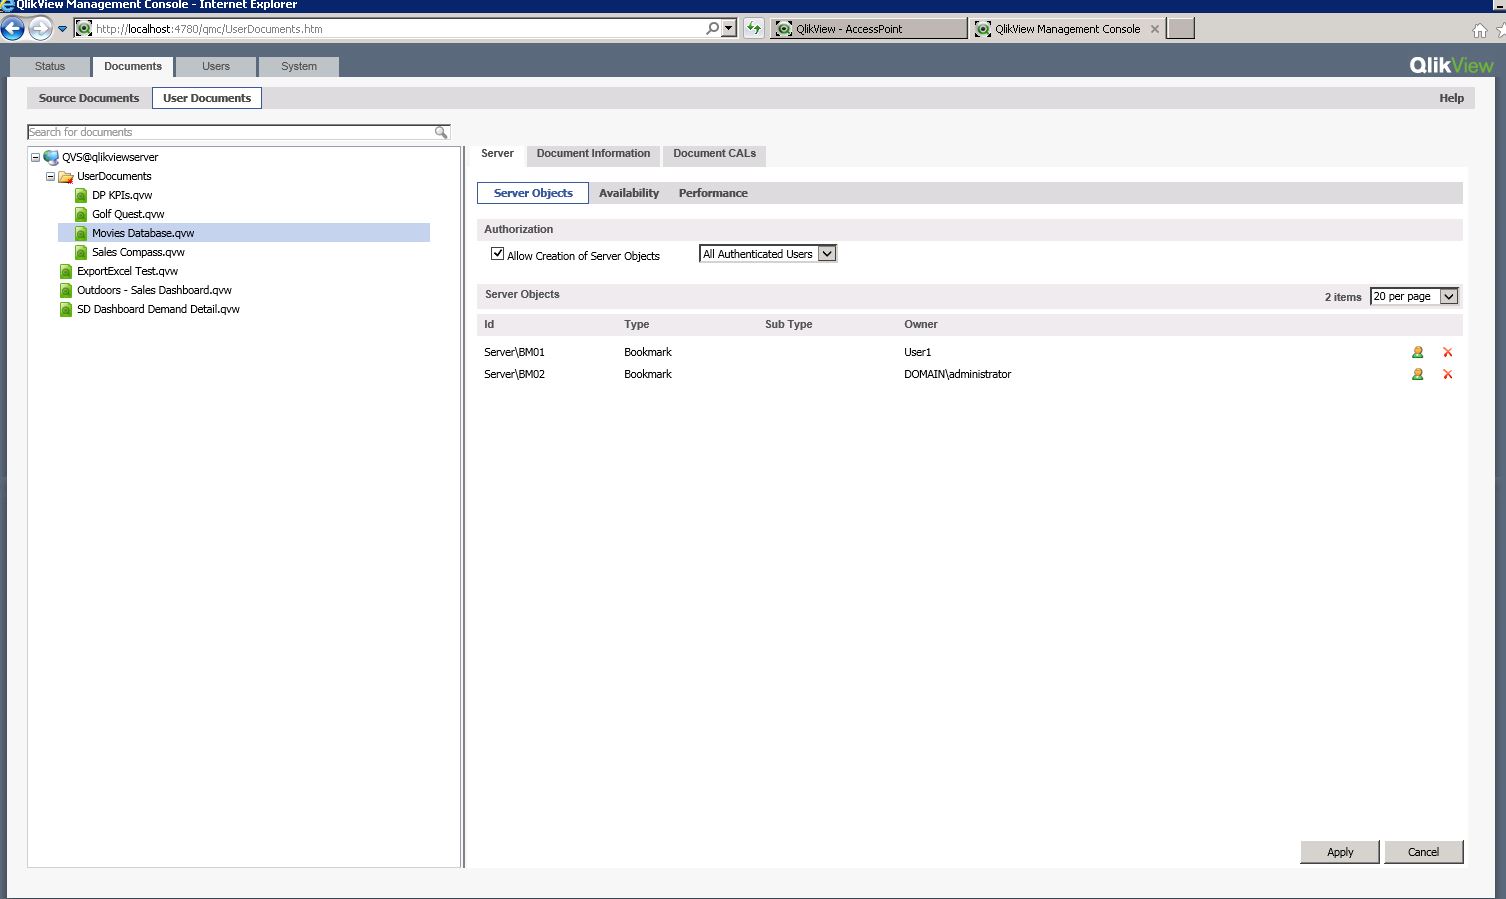Click the search magnifier in document search box
Image resolution: width=1506 pixels, height=899 pixels.
point(440,131)
